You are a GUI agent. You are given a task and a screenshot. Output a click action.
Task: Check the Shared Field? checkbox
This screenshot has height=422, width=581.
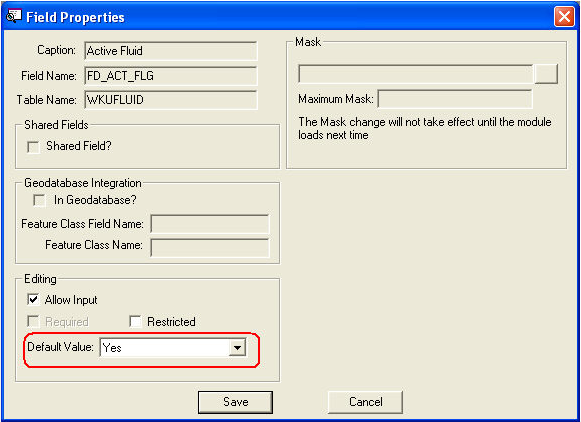pos(33,147)
